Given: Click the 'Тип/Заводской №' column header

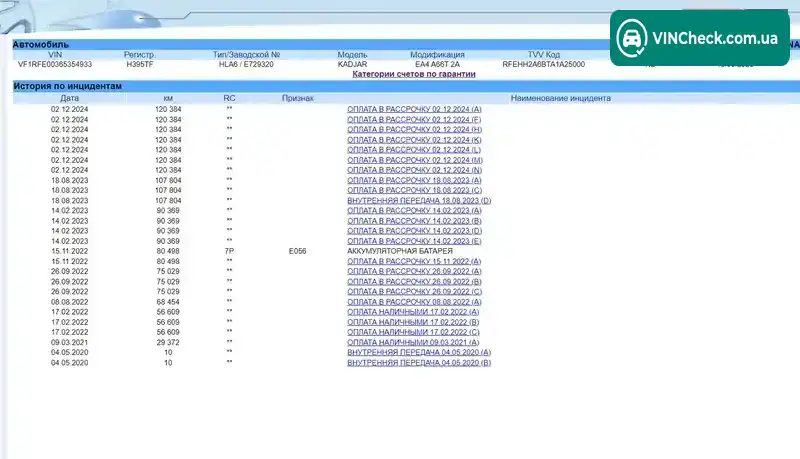Looking at the screenshot, I should [246, 55].
